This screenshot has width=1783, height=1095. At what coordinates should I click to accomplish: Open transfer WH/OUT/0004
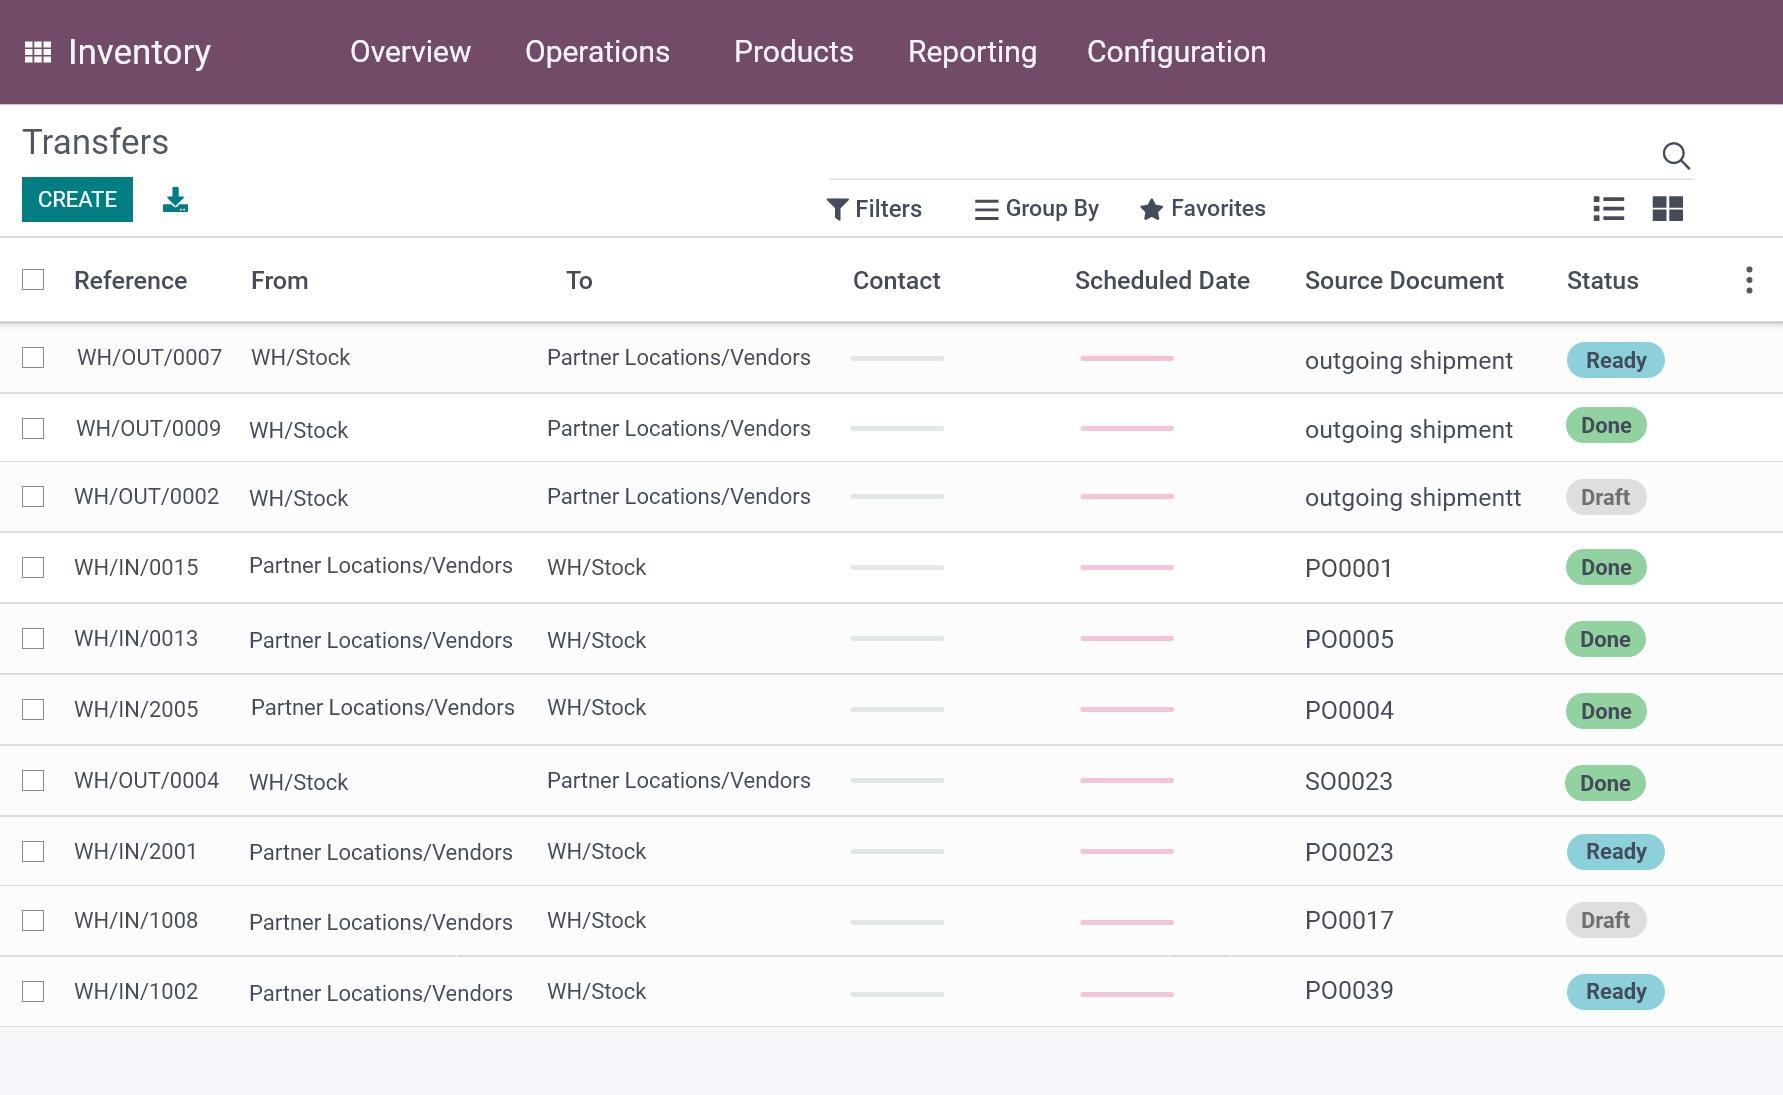(x=146, y=781)
